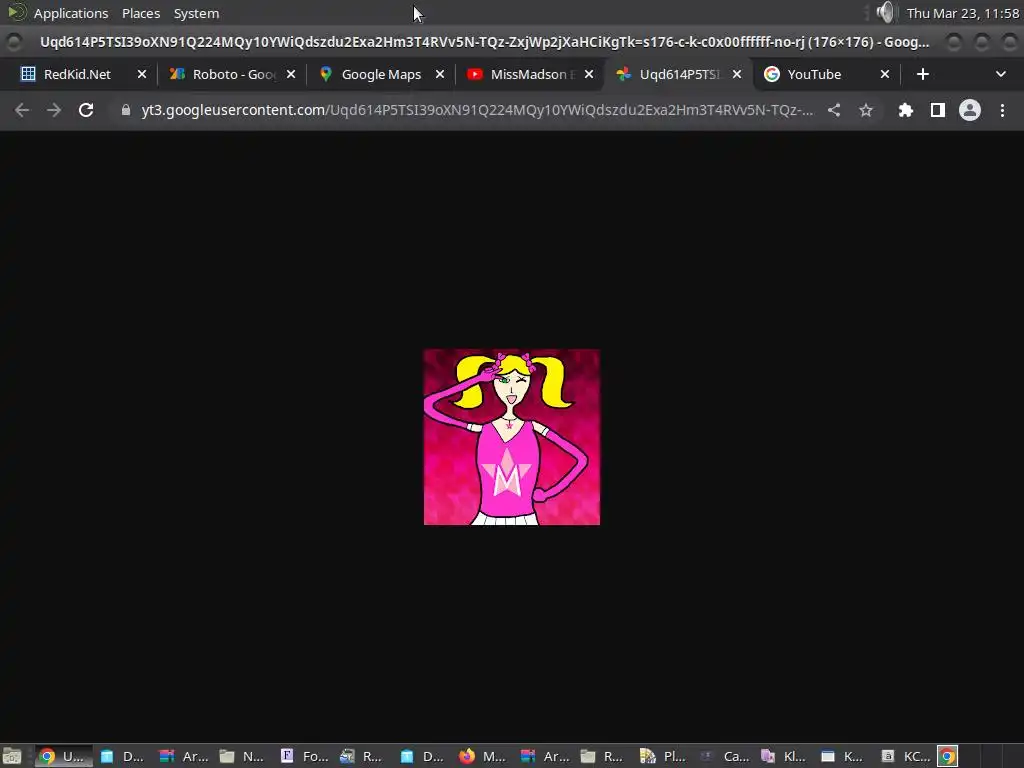The width and height of the screenshot is (1024, 768).
Task: Click the Google G favicon on YouTube tab
Action: (771, 74)
